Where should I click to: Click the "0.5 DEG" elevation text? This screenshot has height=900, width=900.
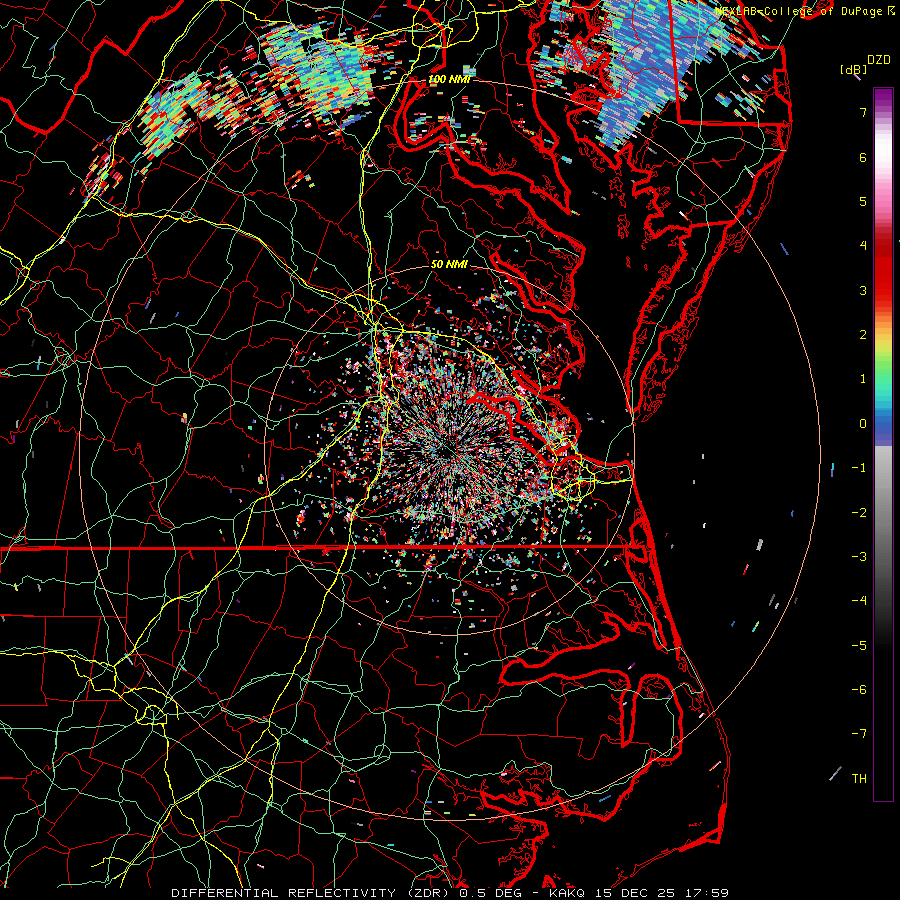pos(489,893)
